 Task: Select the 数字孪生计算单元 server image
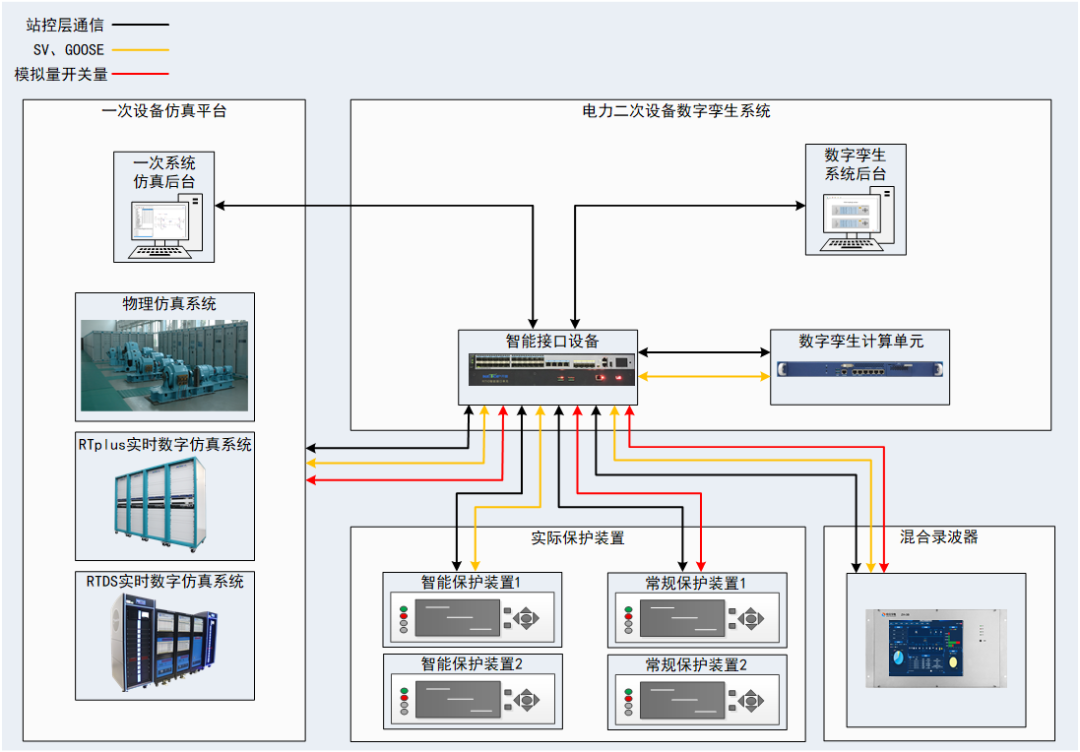(x=860, y=369)
